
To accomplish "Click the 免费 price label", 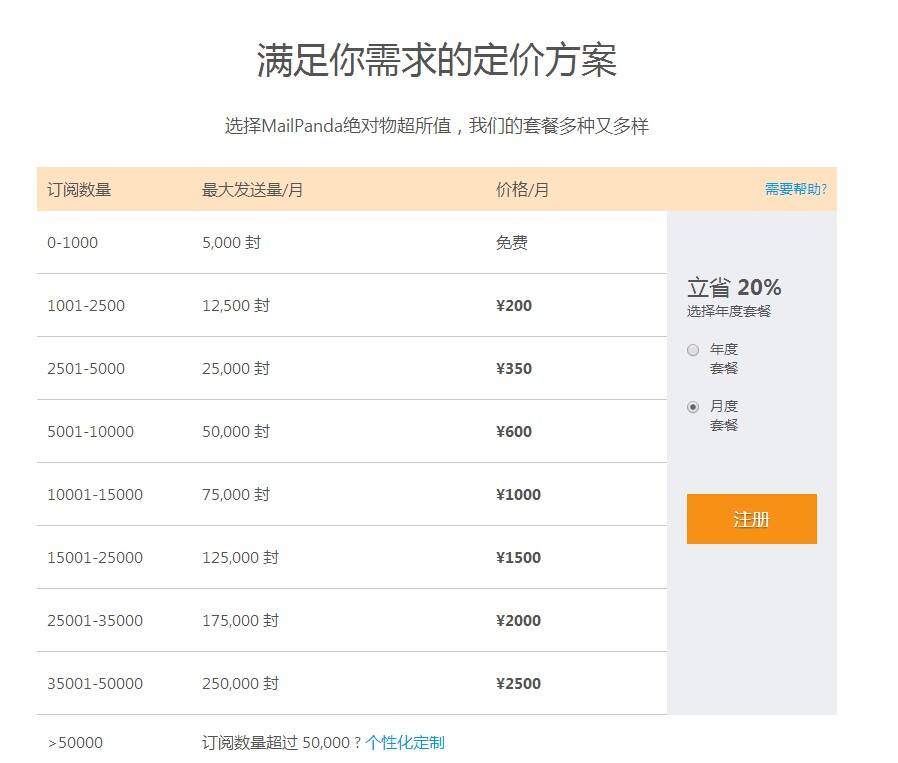I will (x=511, y=242).
